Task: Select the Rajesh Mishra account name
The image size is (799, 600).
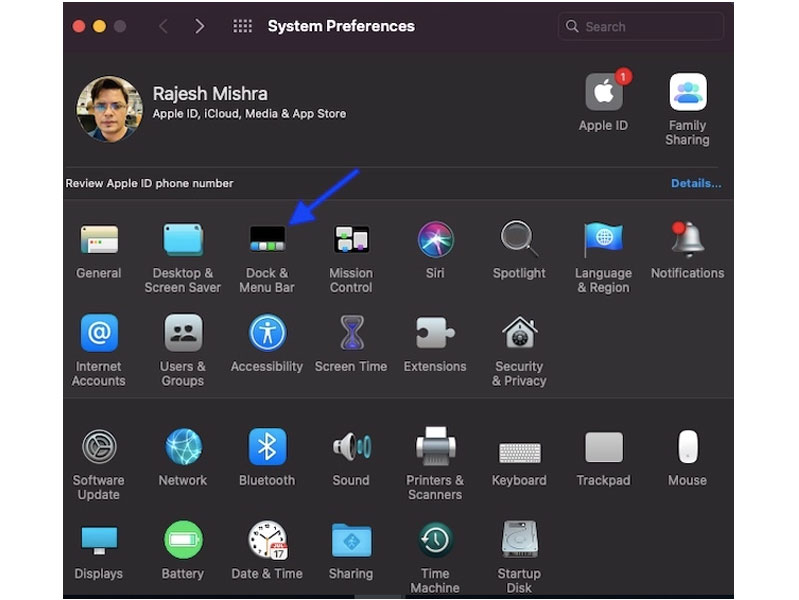Action: (210, 94)
